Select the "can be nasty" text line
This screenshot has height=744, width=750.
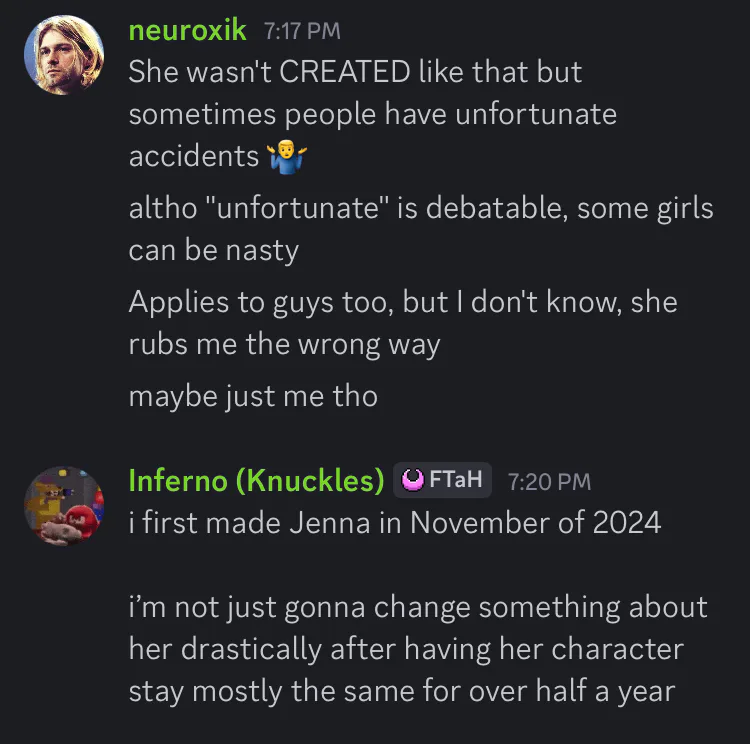tap(213, 251)
